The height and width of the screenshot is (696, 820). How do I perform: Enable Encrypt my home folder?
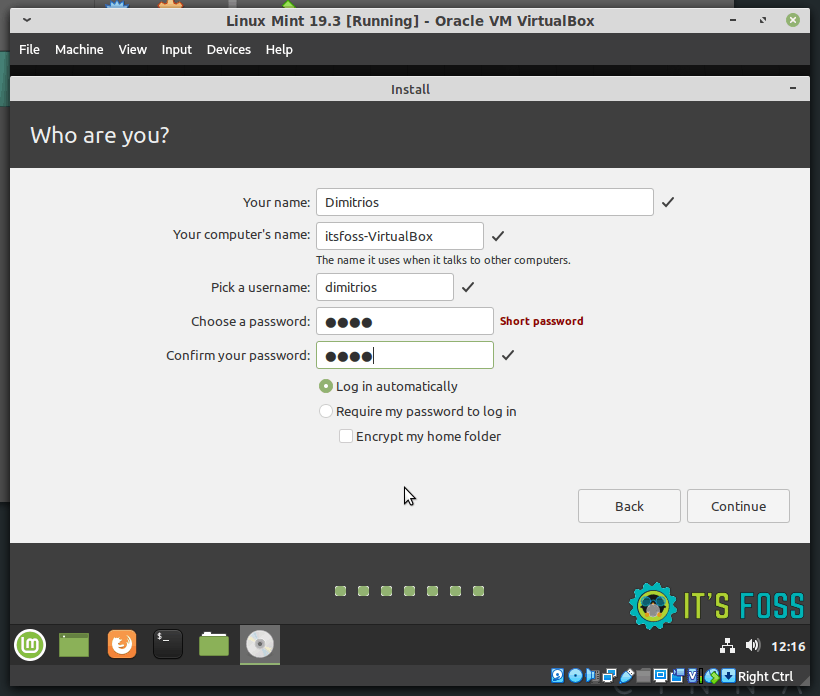click(x=346, y=436)
